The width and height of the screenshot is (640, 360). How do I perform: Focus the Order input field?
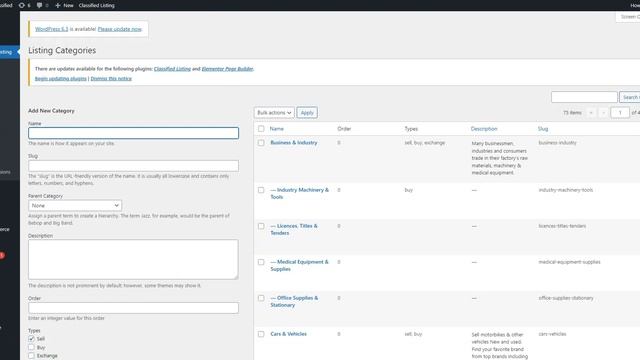[x=133, y=308]
